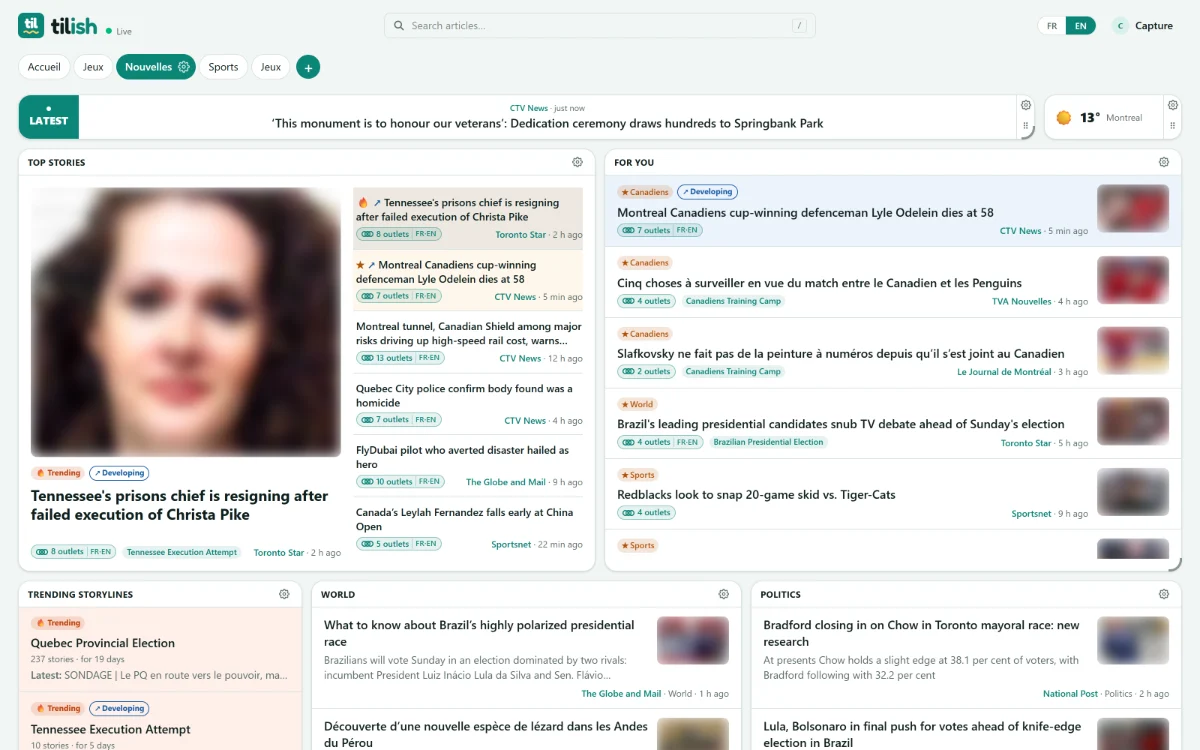This screenshot has width=1200, height=750.
Task: Open Tennessee prisons chief main headline
Action: [x=180, y=505]
